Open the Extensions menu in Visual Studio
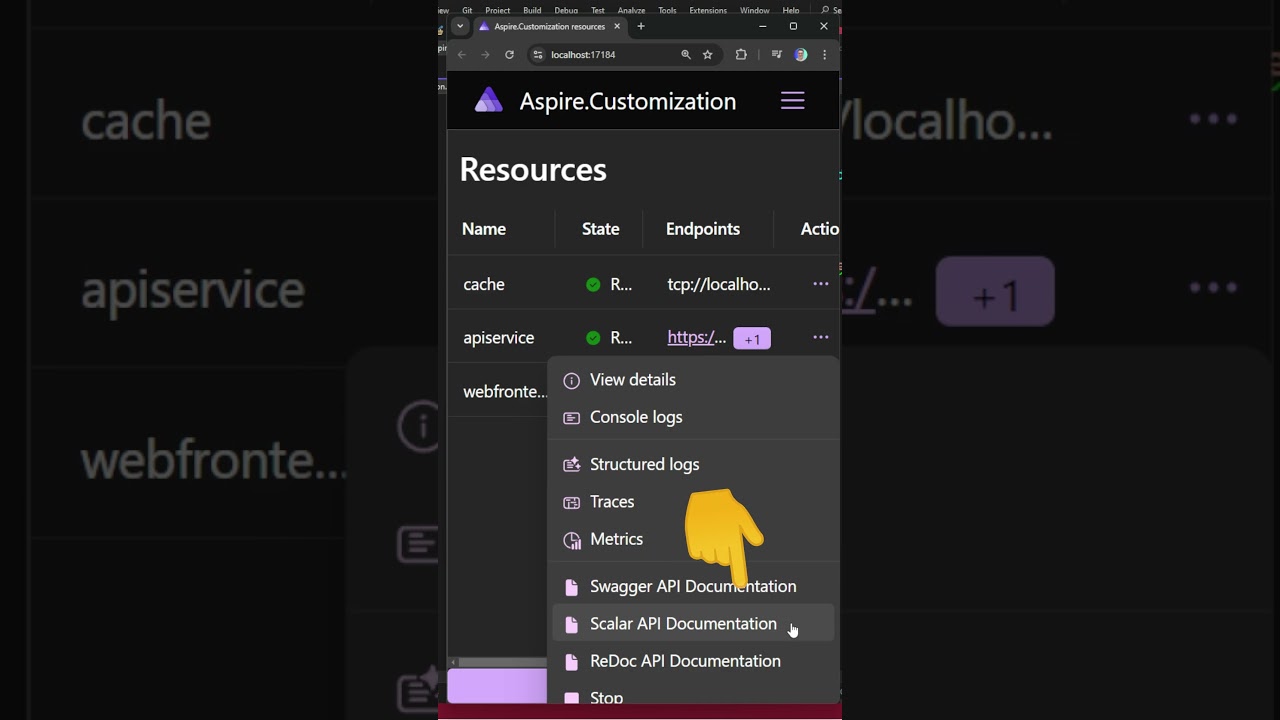The height and width of the screenshot is (720, 1280). pyautogui.click(x=708, y=10)
